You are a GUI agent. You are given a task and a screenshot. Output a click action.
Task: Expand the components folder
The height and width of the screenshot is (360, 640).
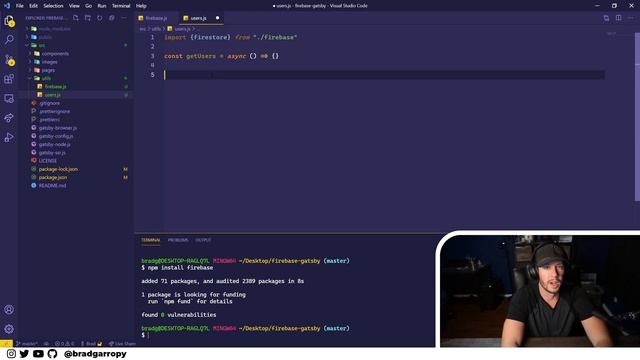(55, 53)
